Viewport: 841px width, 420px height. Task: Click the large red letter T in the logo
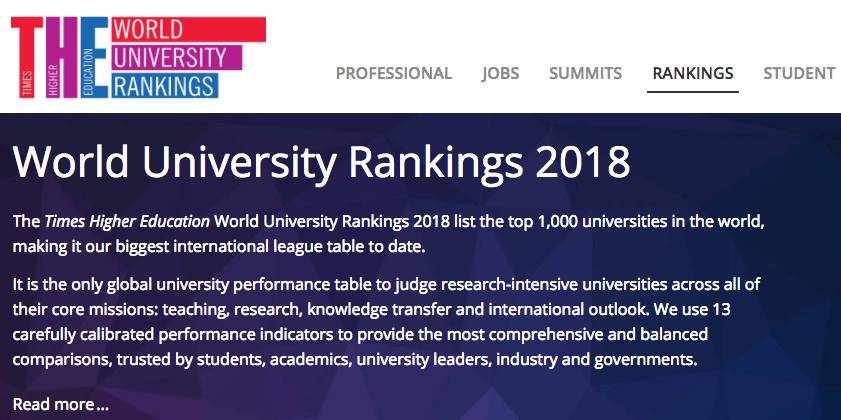click(30, 35)
